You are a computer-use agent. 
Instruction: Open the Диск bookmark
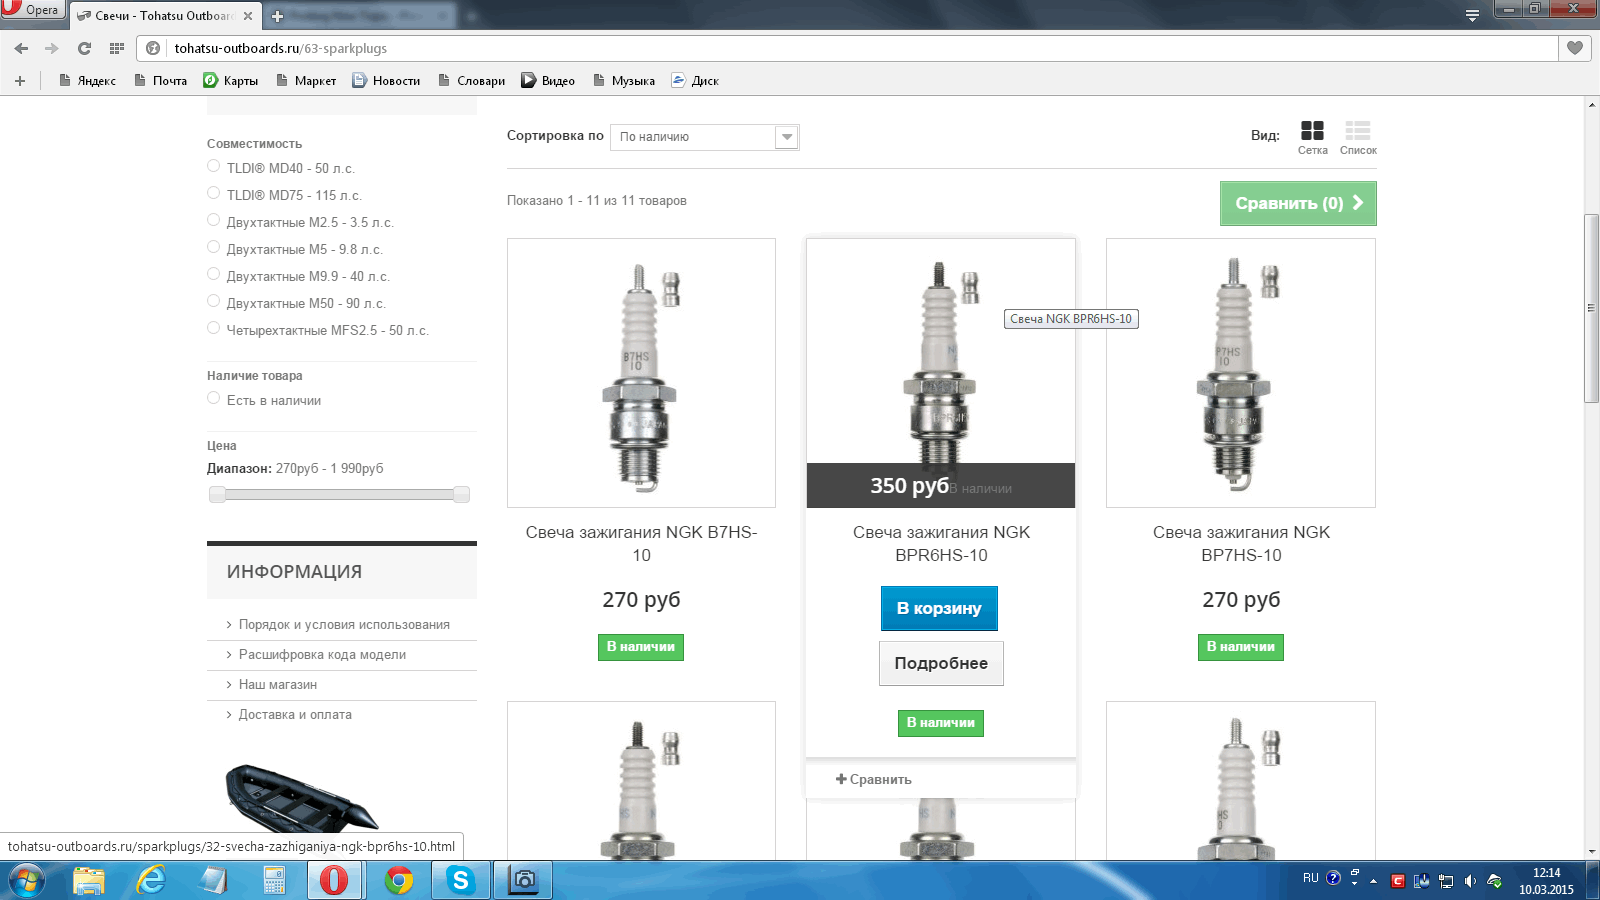696,81
